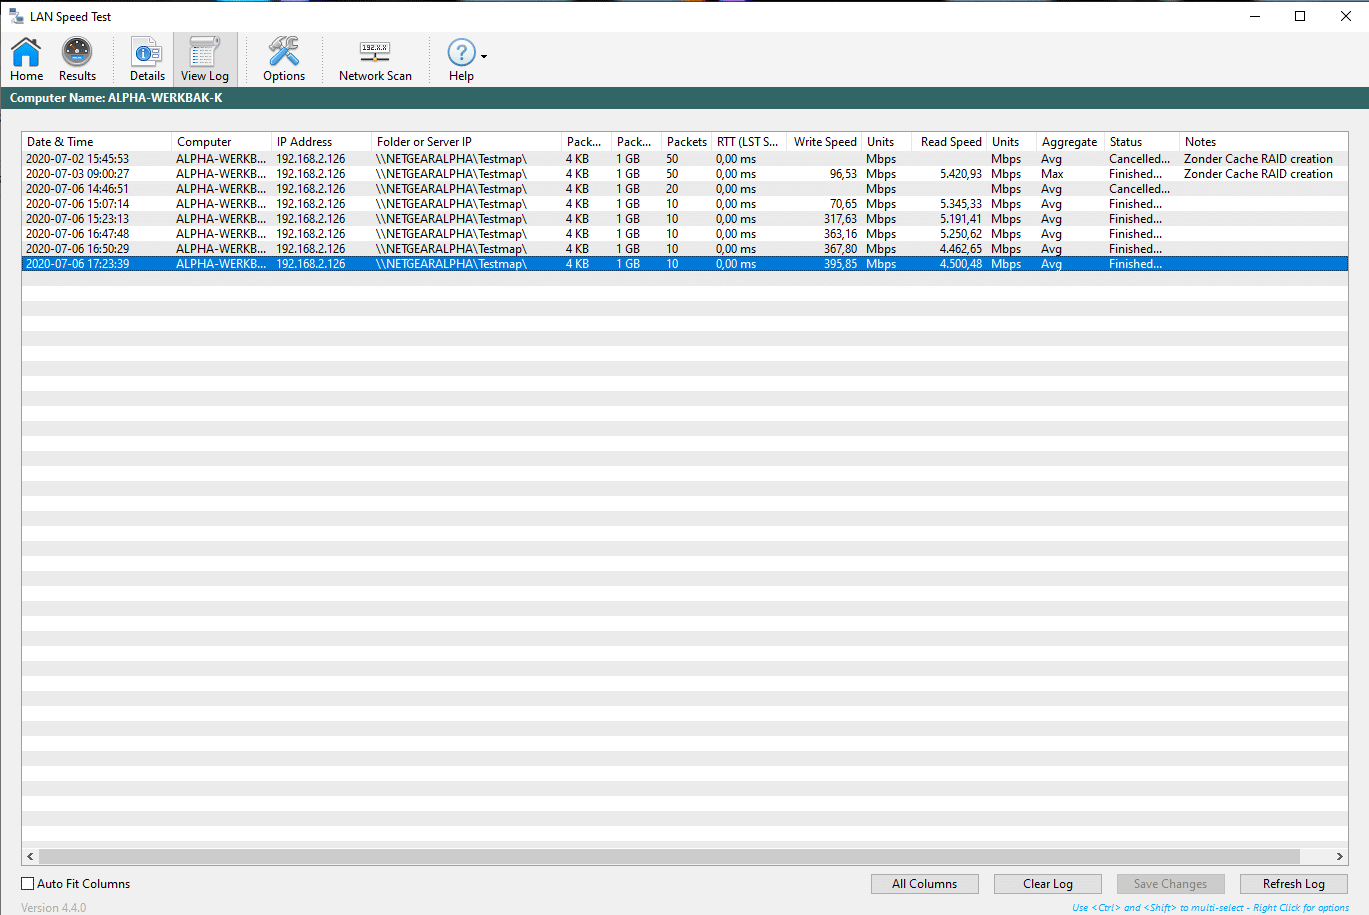1369x915 pixels.
Task: Select the log row dated 2020-07-06 15:23:13
Action: click(x=78, y=219)
